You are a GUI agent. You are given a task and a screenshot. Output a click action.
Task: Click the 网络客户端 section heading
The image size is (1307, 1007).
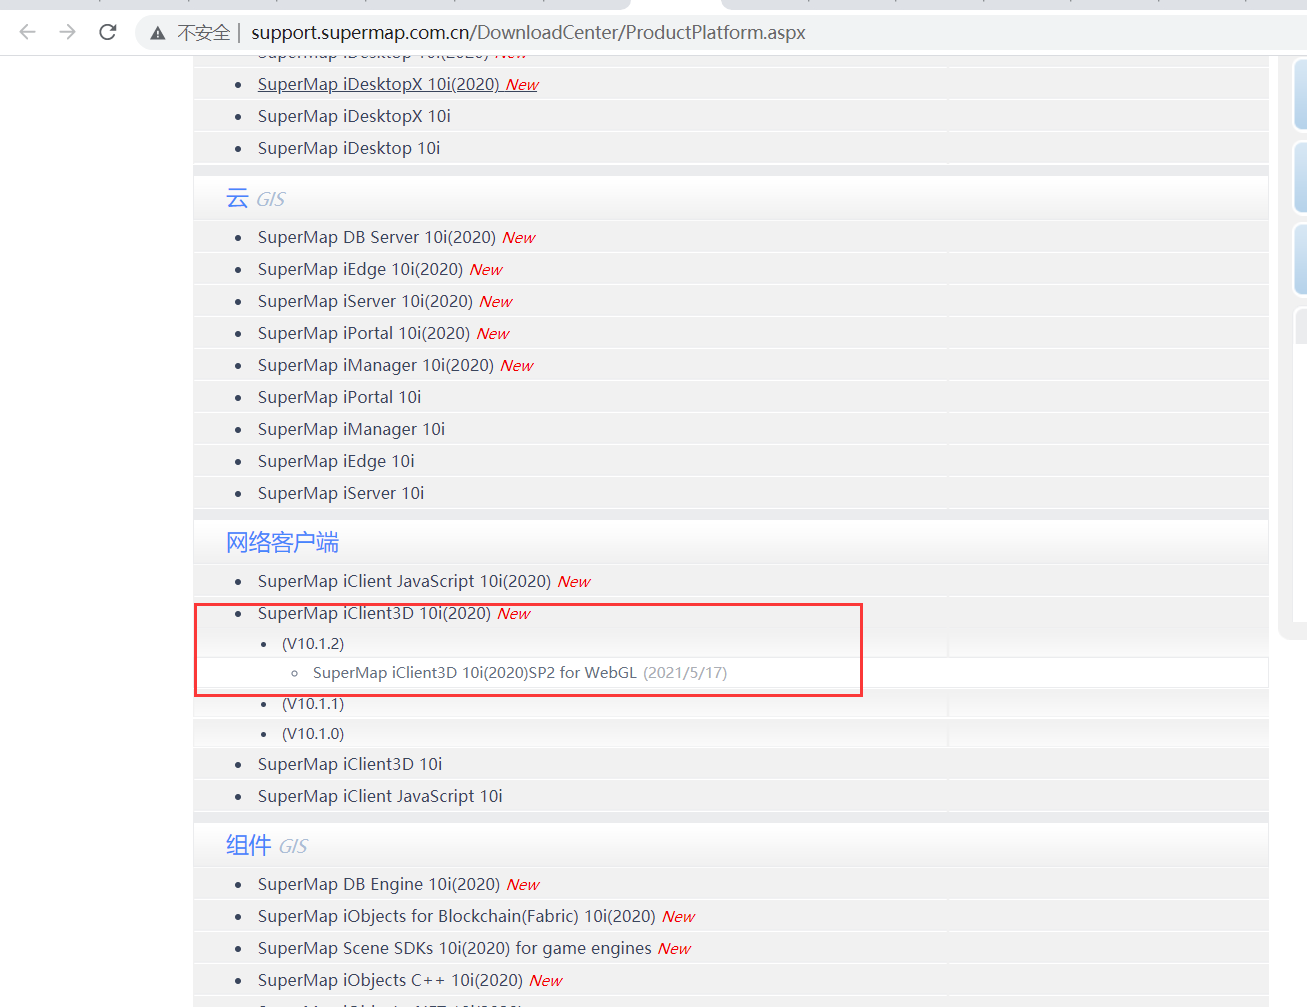point(282,542)
